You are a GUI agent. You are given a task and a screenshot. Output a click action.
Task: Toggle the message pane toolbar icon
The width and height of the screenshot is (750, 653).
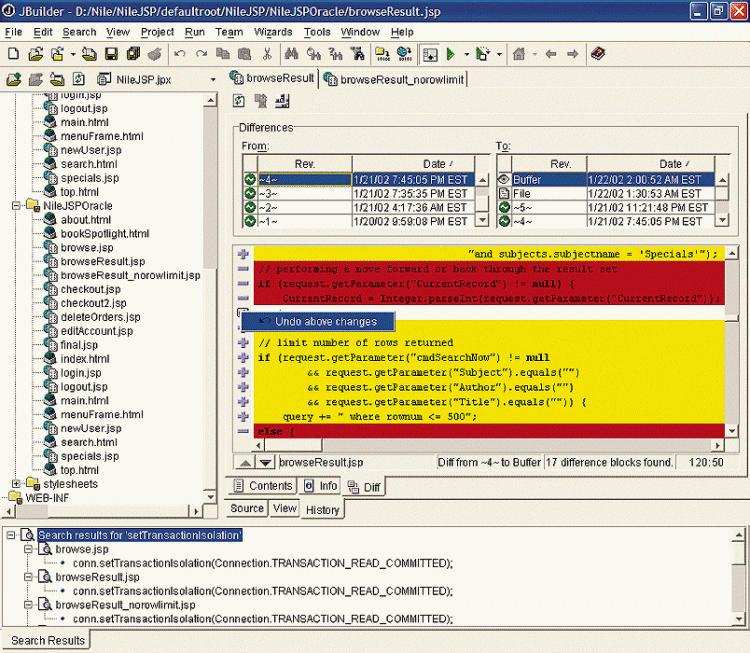pos(430,54)
